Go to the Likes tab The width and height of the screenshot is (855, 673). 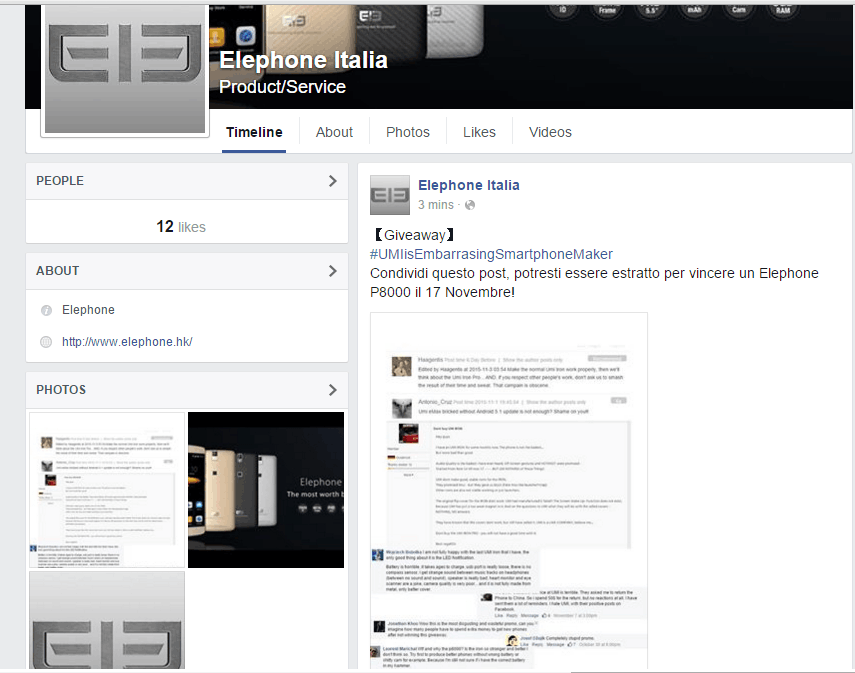click(x=479, y=133)
